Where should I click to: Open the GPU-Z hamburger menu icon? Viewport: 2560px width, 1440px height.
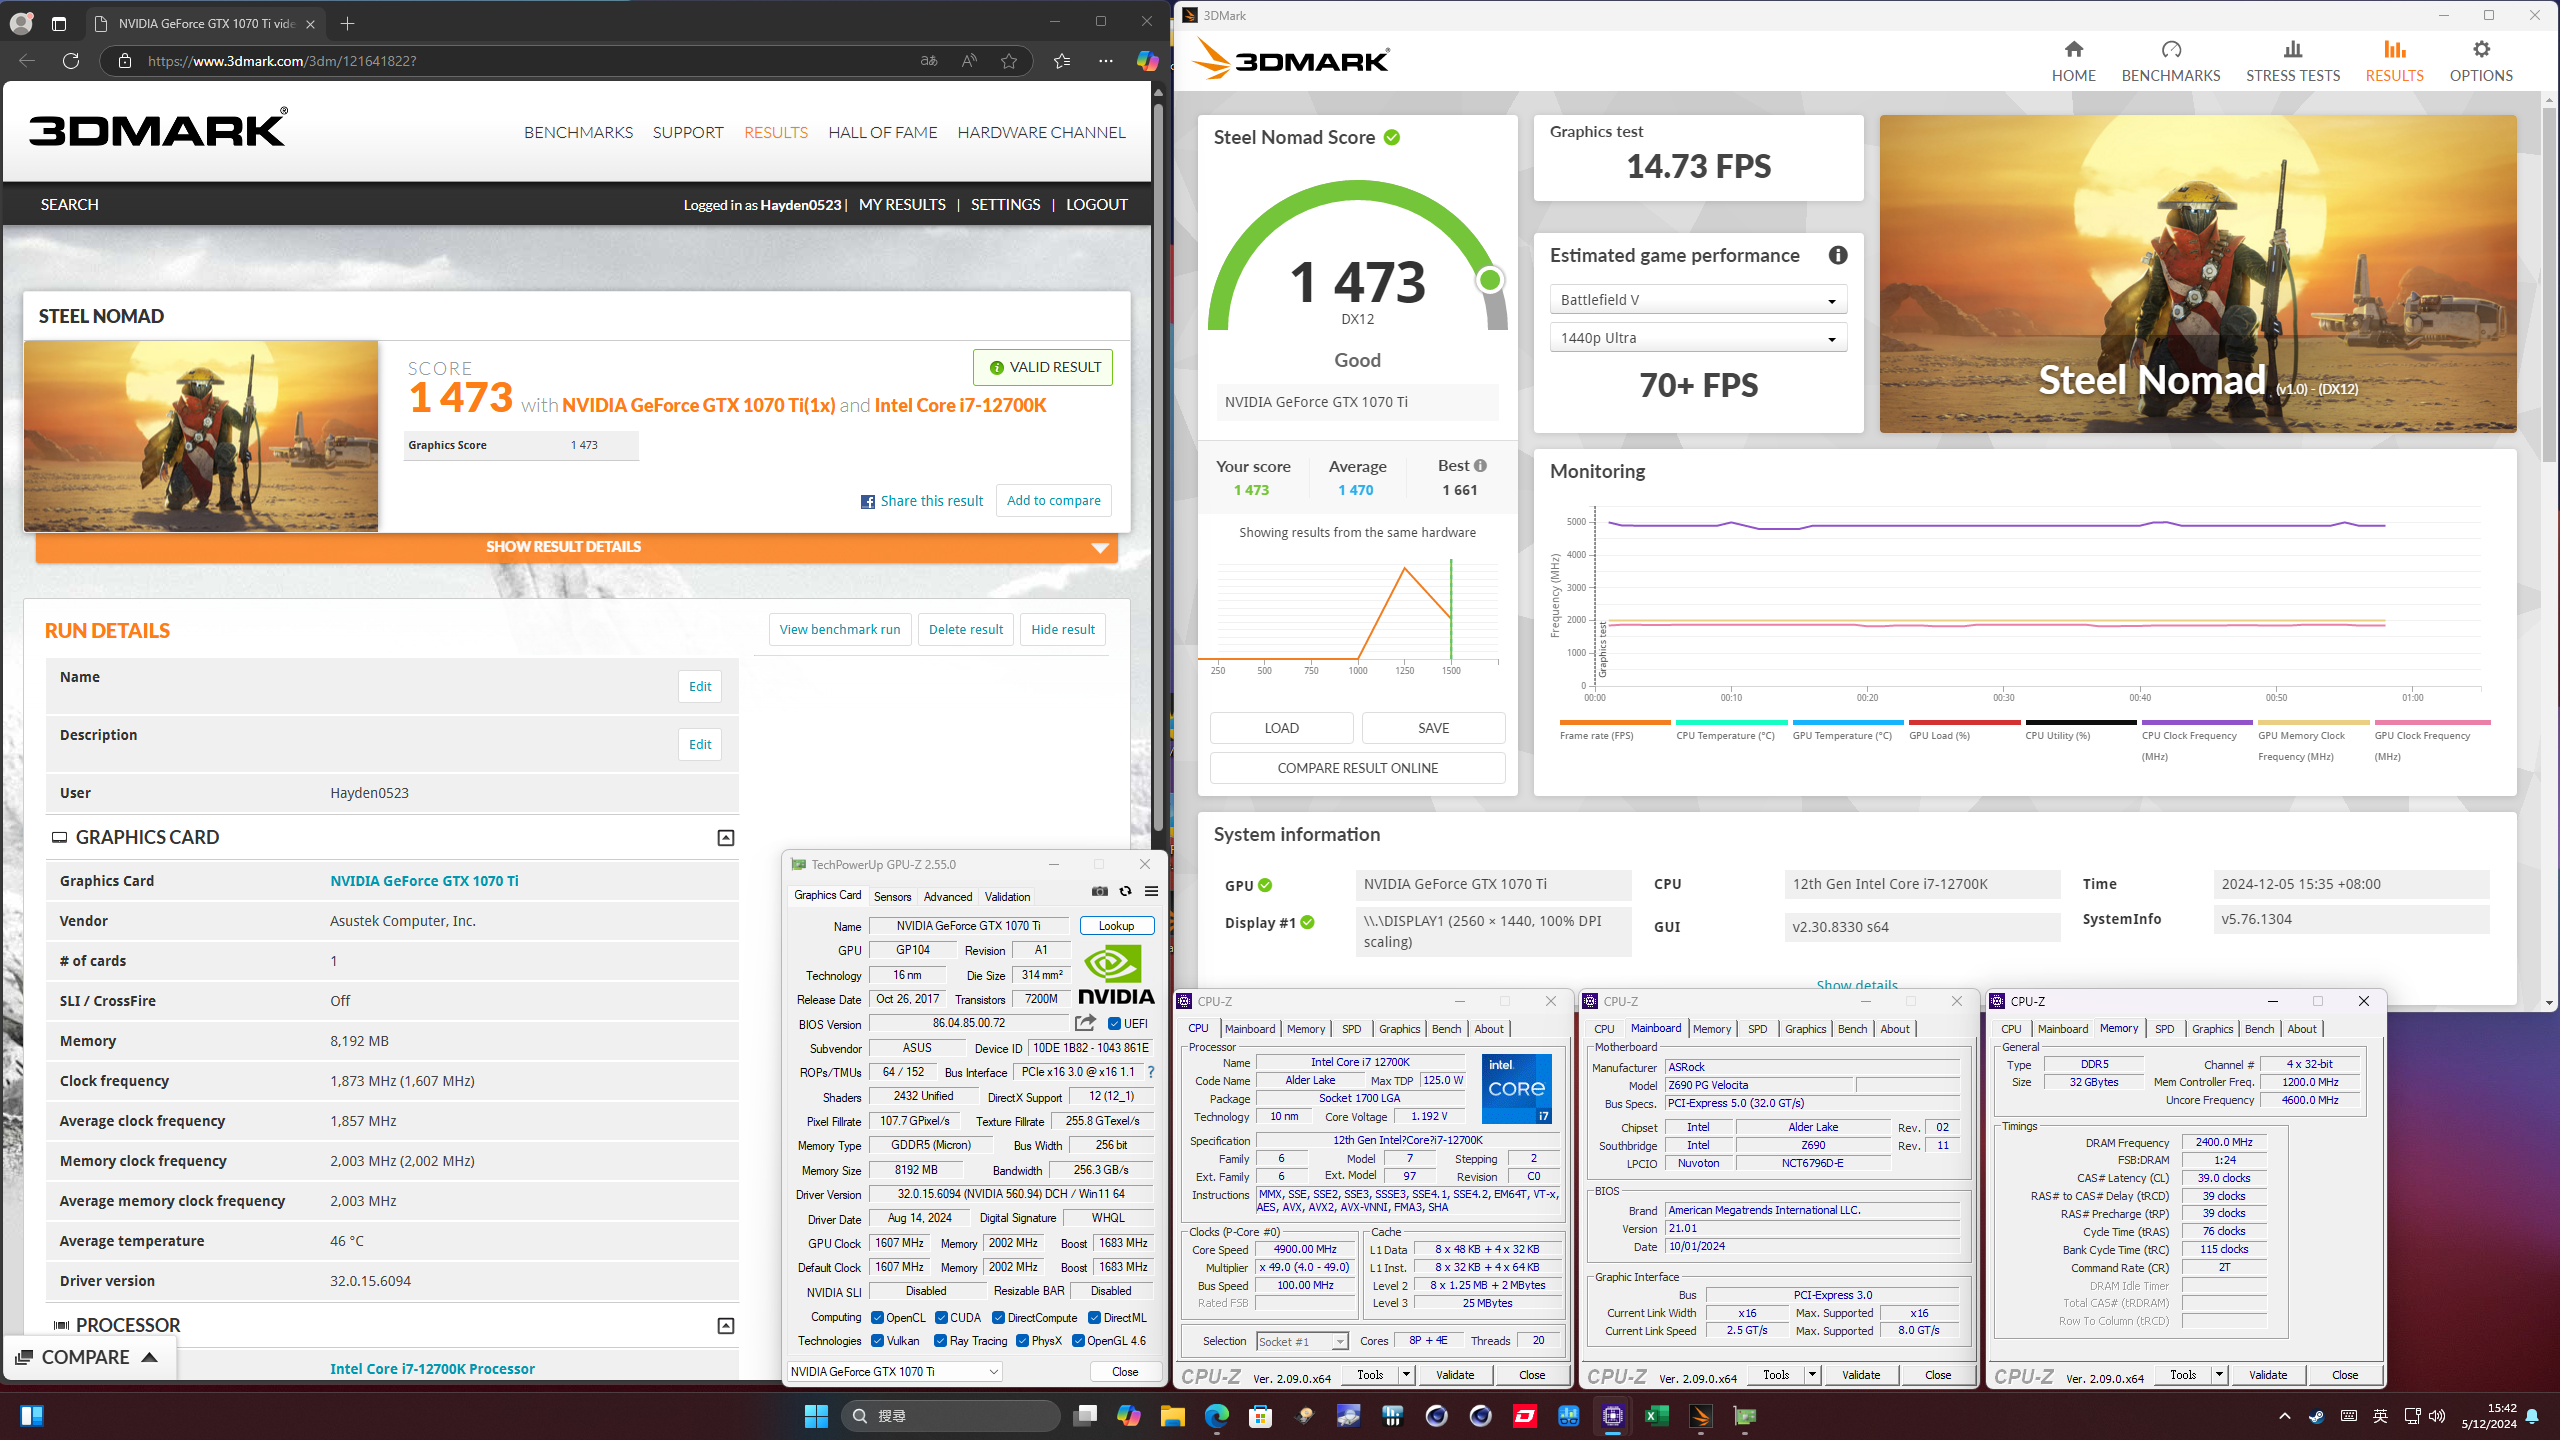coord(1151,891)
